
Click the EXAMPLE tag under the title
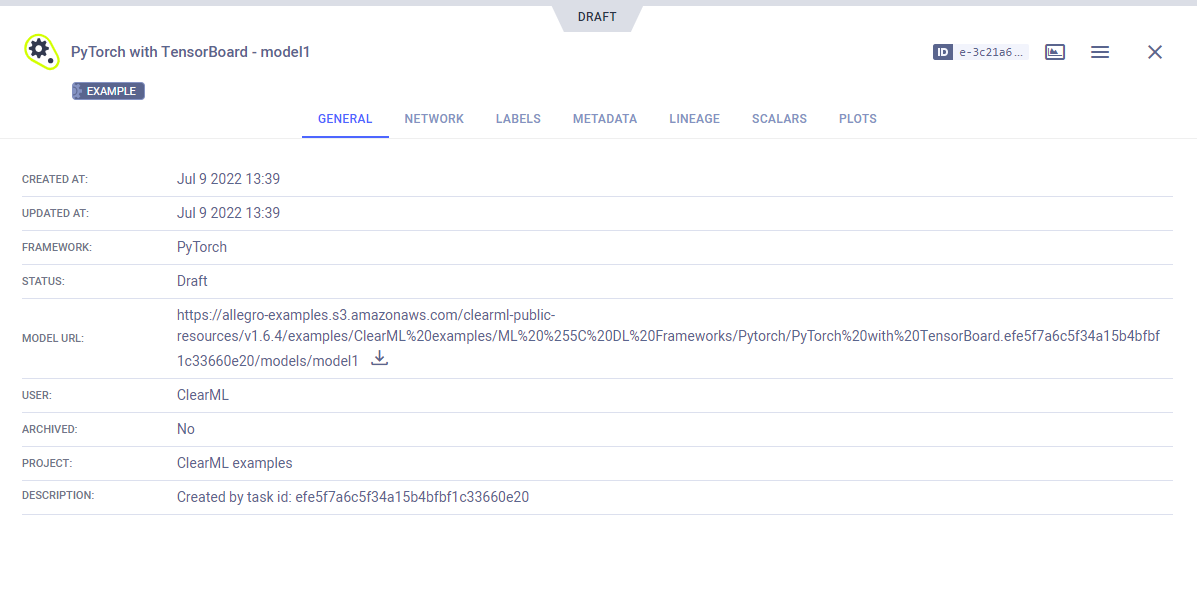(x=108, y=91)
